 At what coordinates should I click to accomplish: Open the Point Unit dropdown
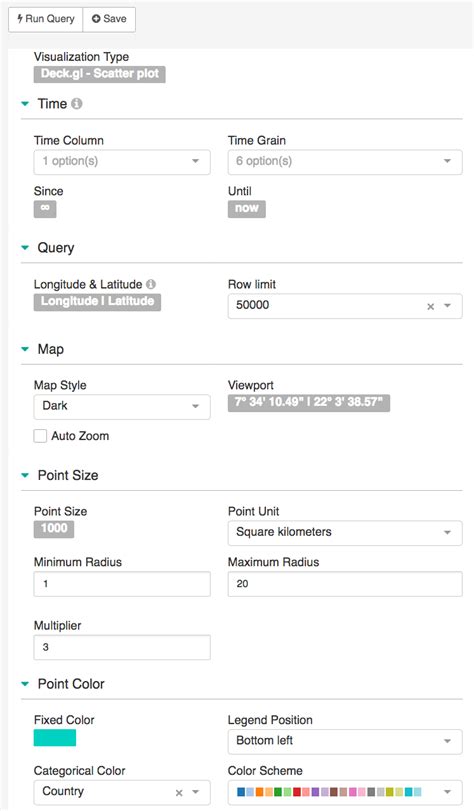click(345, 533)
